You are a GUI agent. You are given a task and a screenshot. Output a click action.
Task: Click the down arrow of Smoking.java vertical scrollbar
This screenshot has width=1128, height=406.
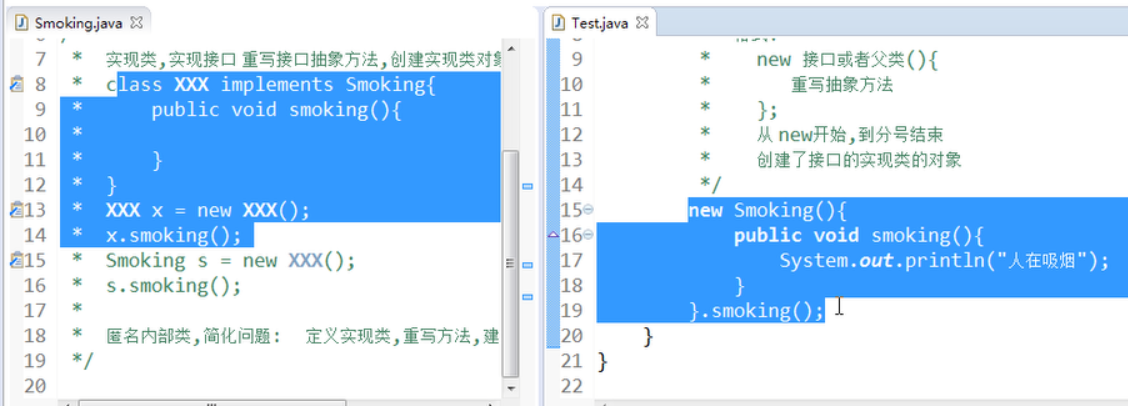pyautogui.click(x=511, y=388)
